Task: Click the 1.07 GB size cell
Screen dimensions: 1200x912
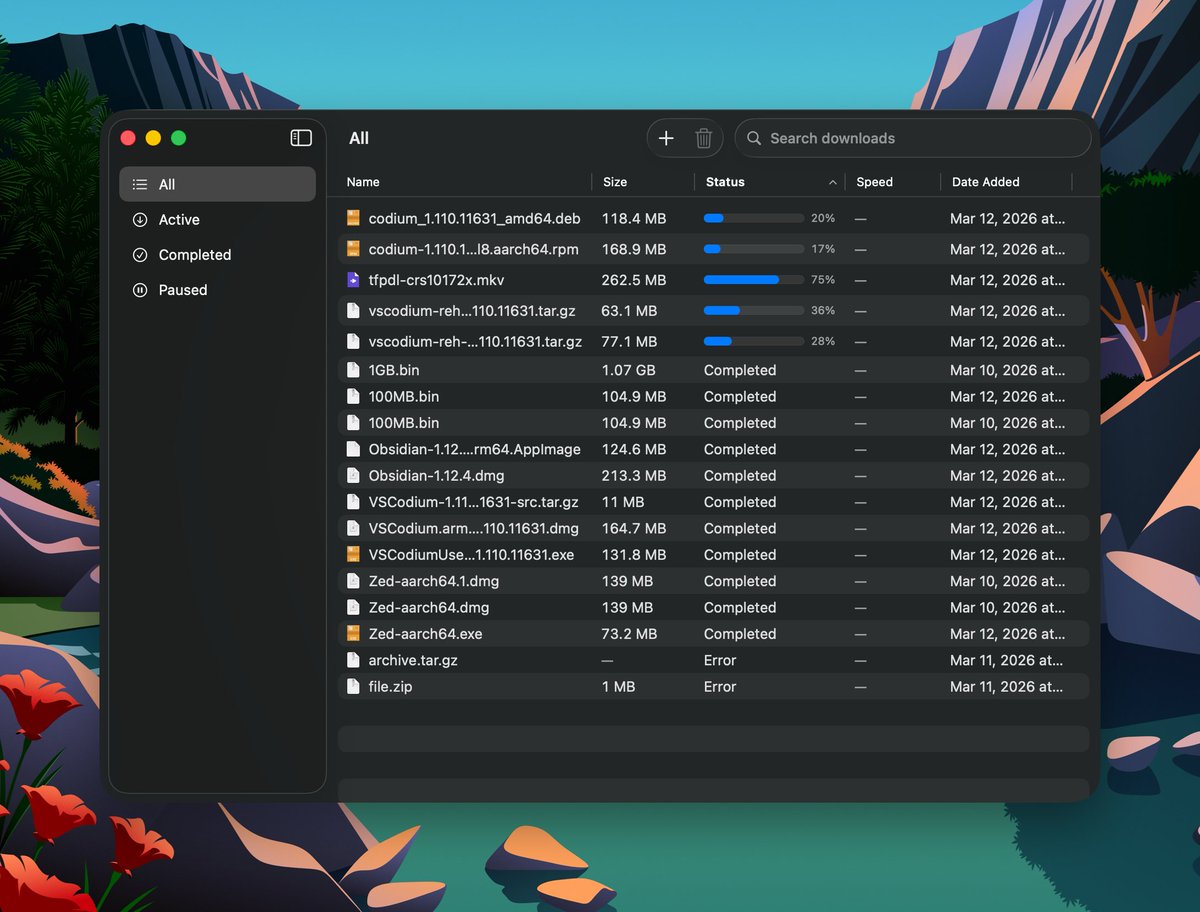Action: point(628,370)
